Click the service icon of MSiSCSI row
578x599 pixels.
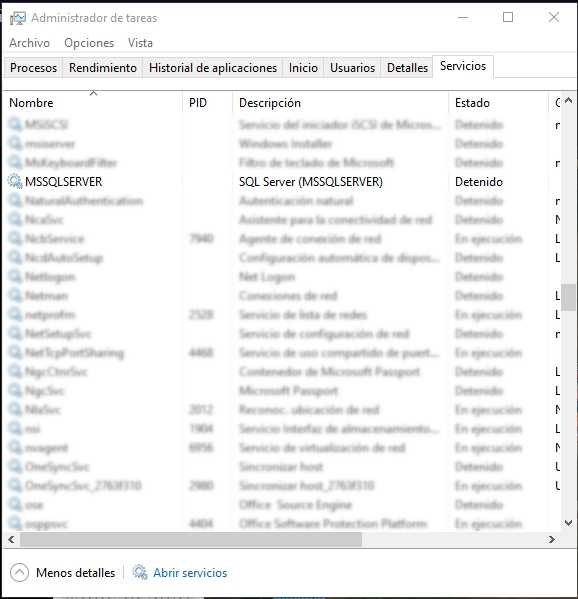tap(15, 125)
